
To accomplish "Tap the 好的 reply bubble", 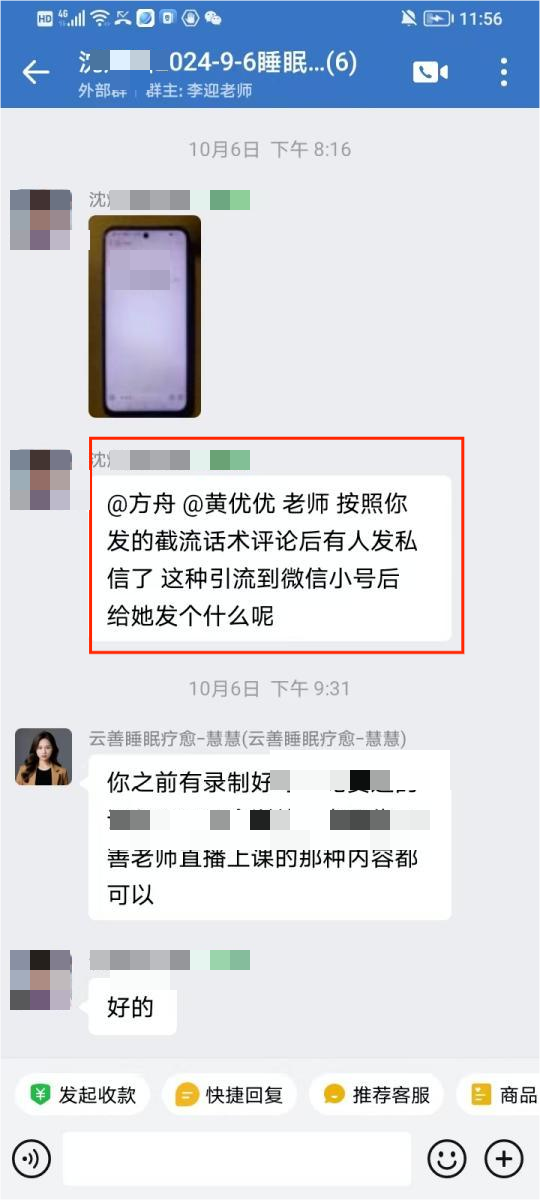I will click(132, 1006).
